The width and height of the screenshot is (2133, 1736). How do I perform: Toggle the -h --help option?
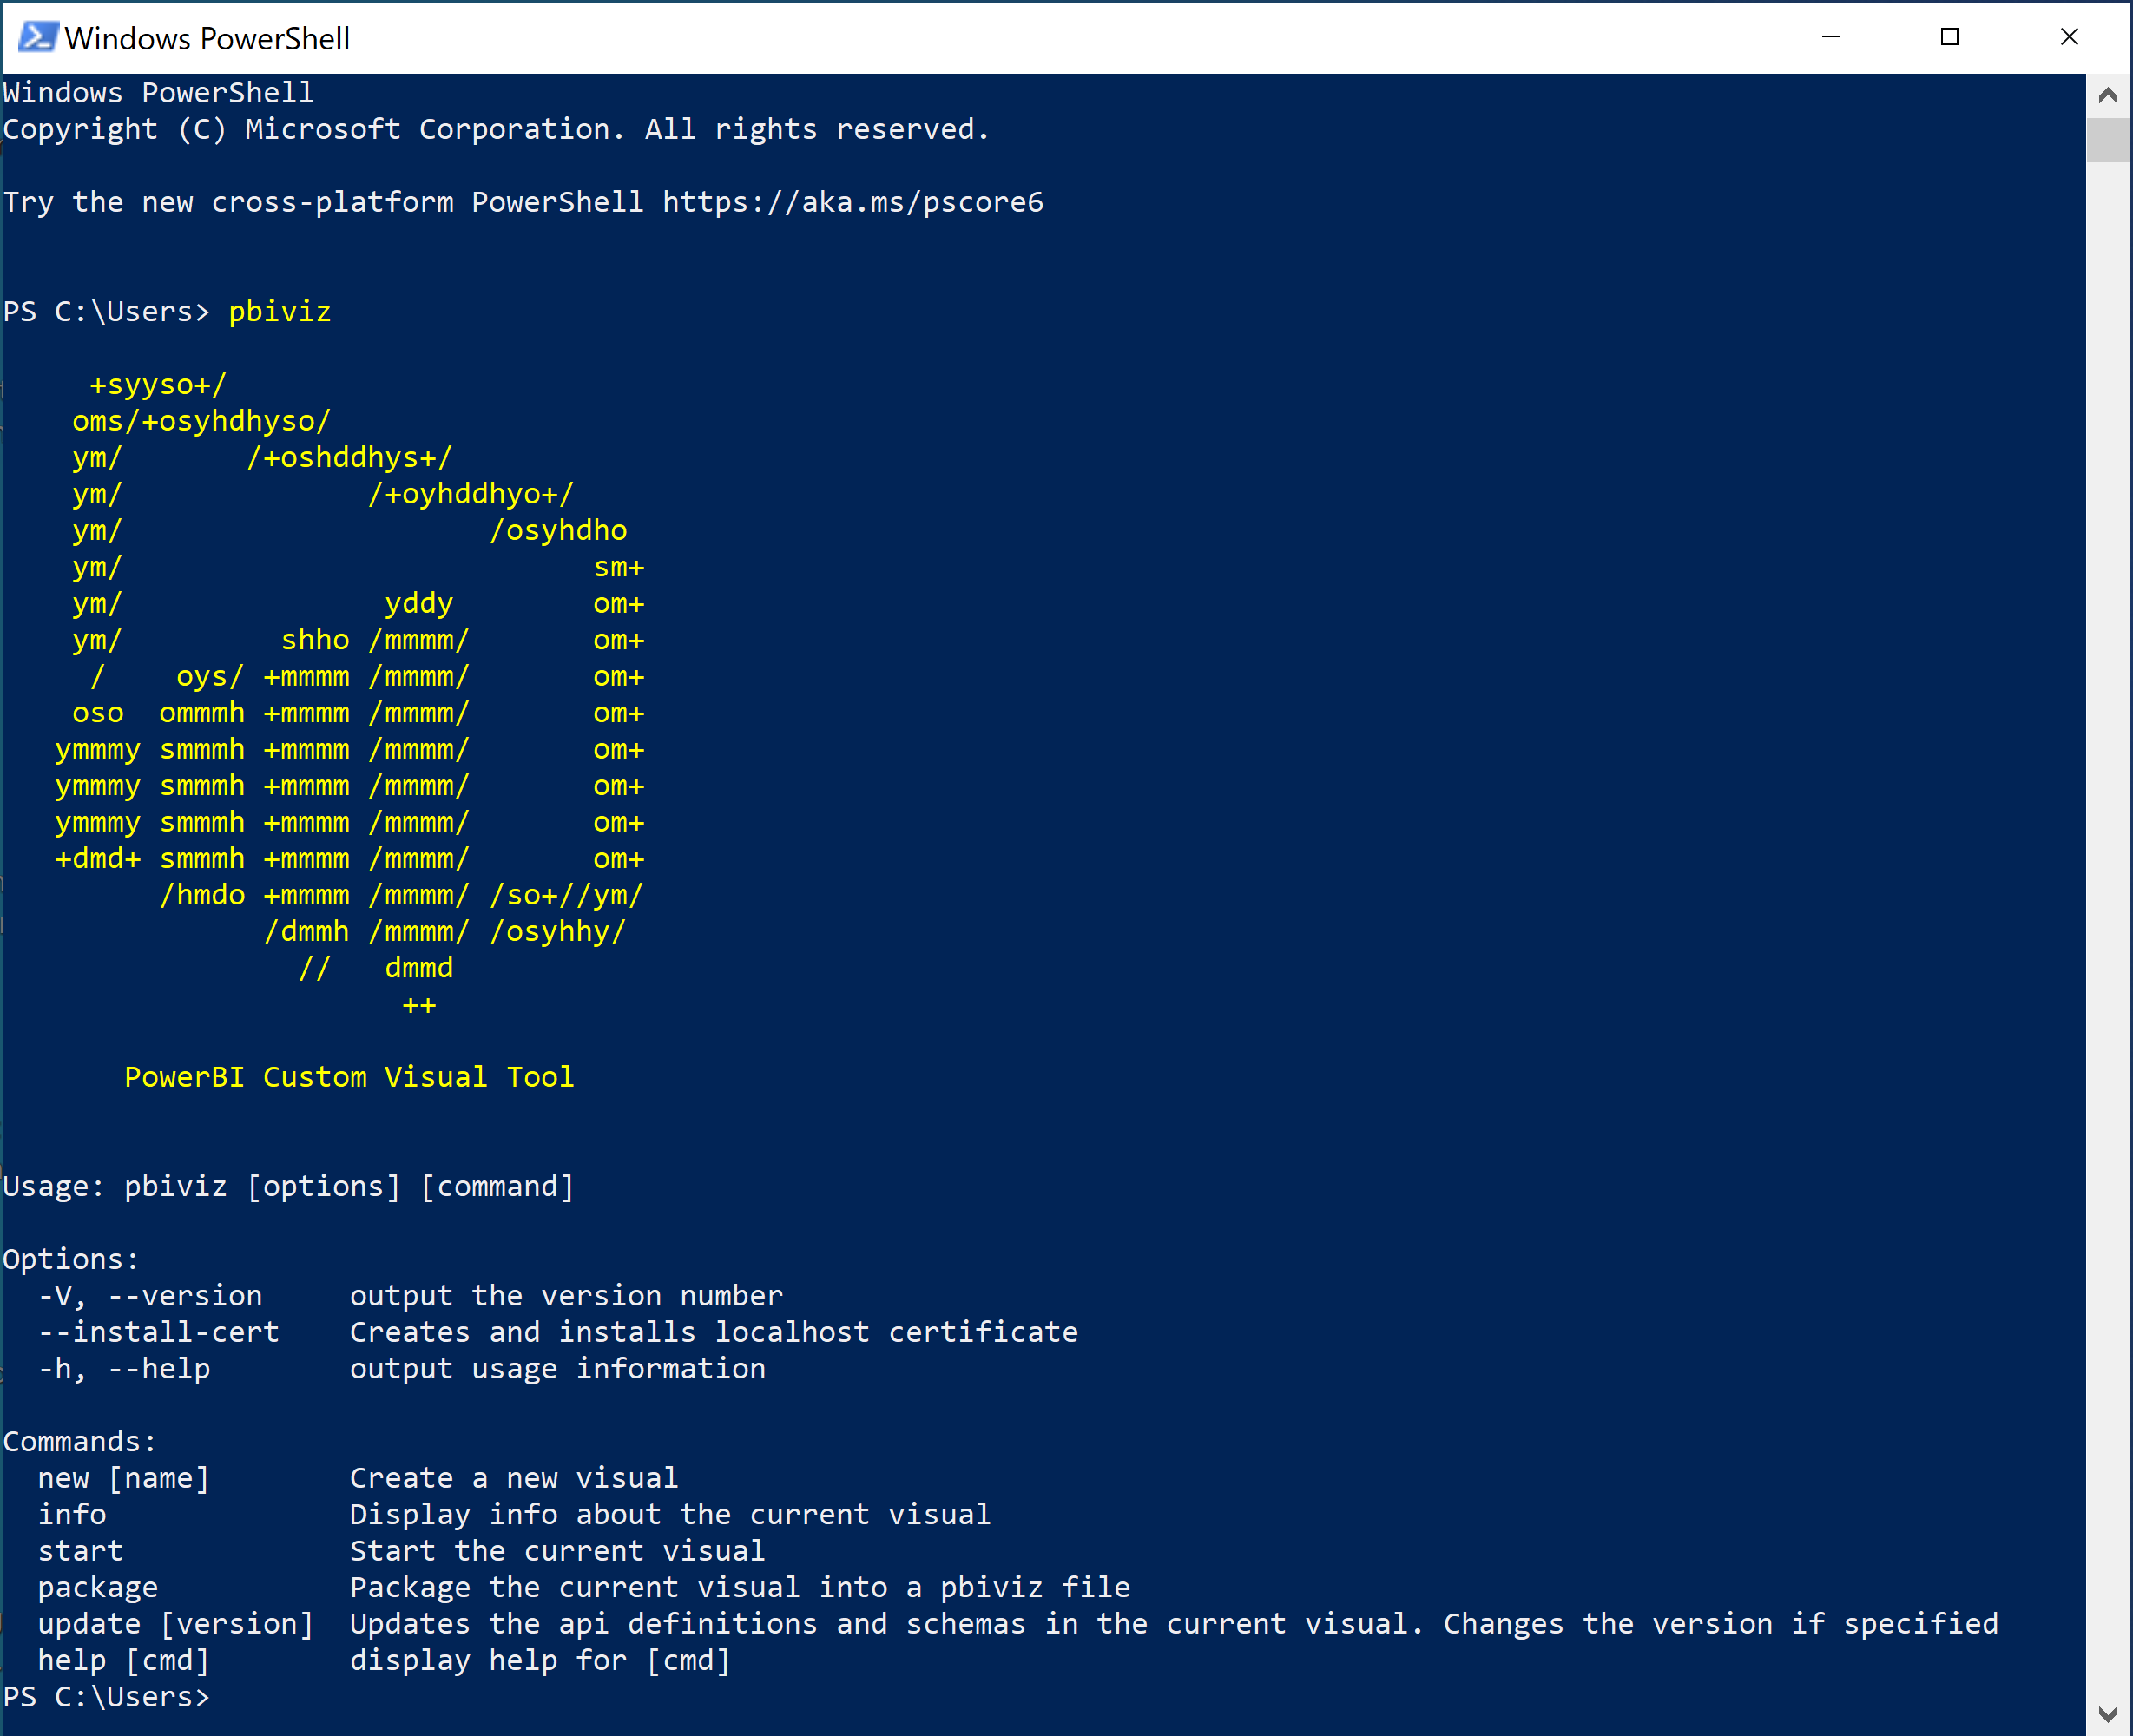[115, 1368]
